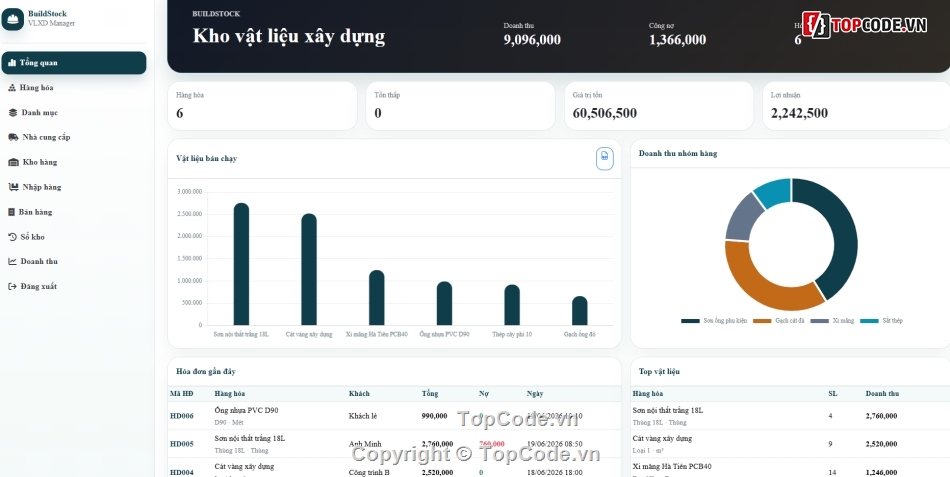
Task: Click the BuildStock helmet logo icon
Action: pos(13,19)
